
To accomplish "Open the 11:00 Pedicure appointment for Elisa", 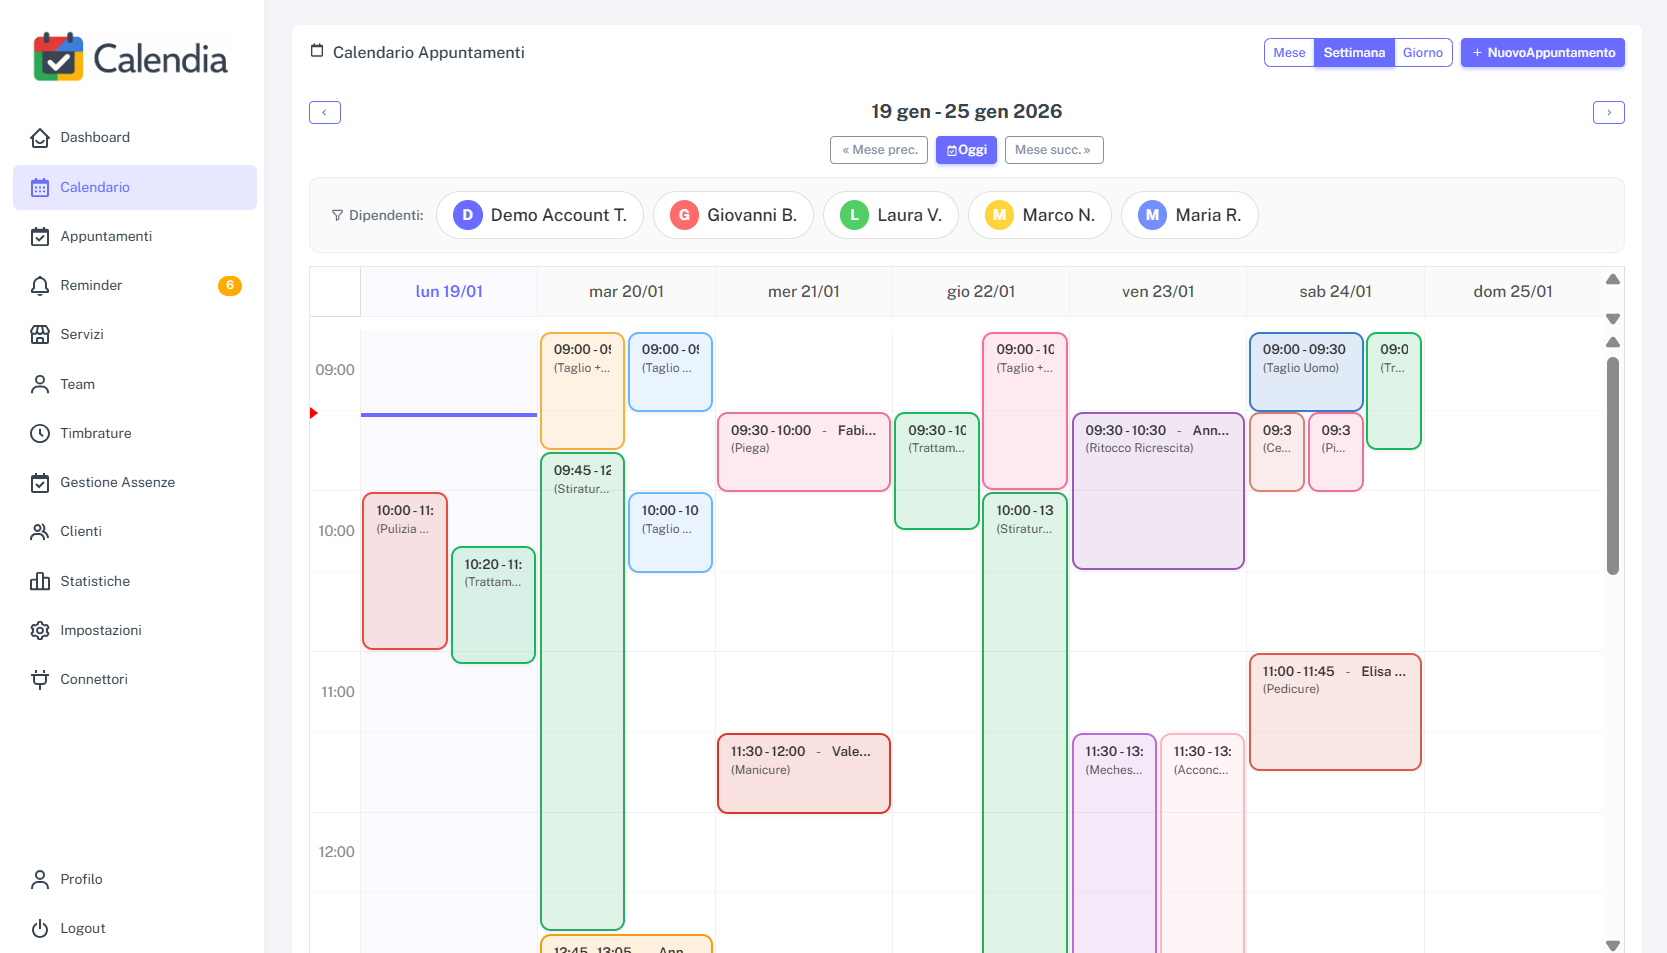I will click(1335, 712).
